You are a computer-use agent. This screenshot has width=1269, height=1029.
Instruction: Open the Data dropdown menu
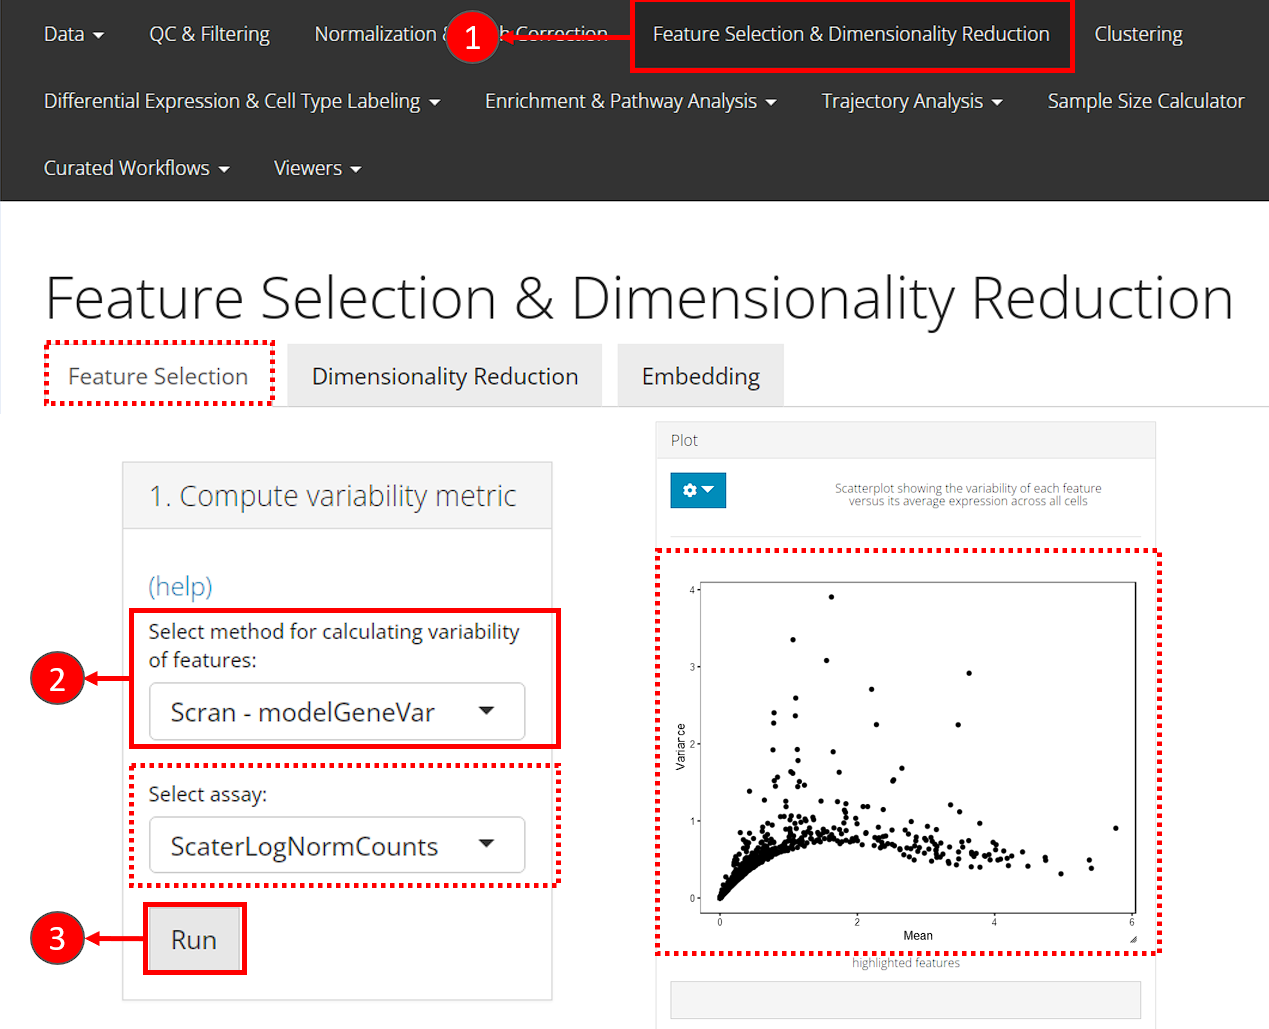[x=73, y=34]
